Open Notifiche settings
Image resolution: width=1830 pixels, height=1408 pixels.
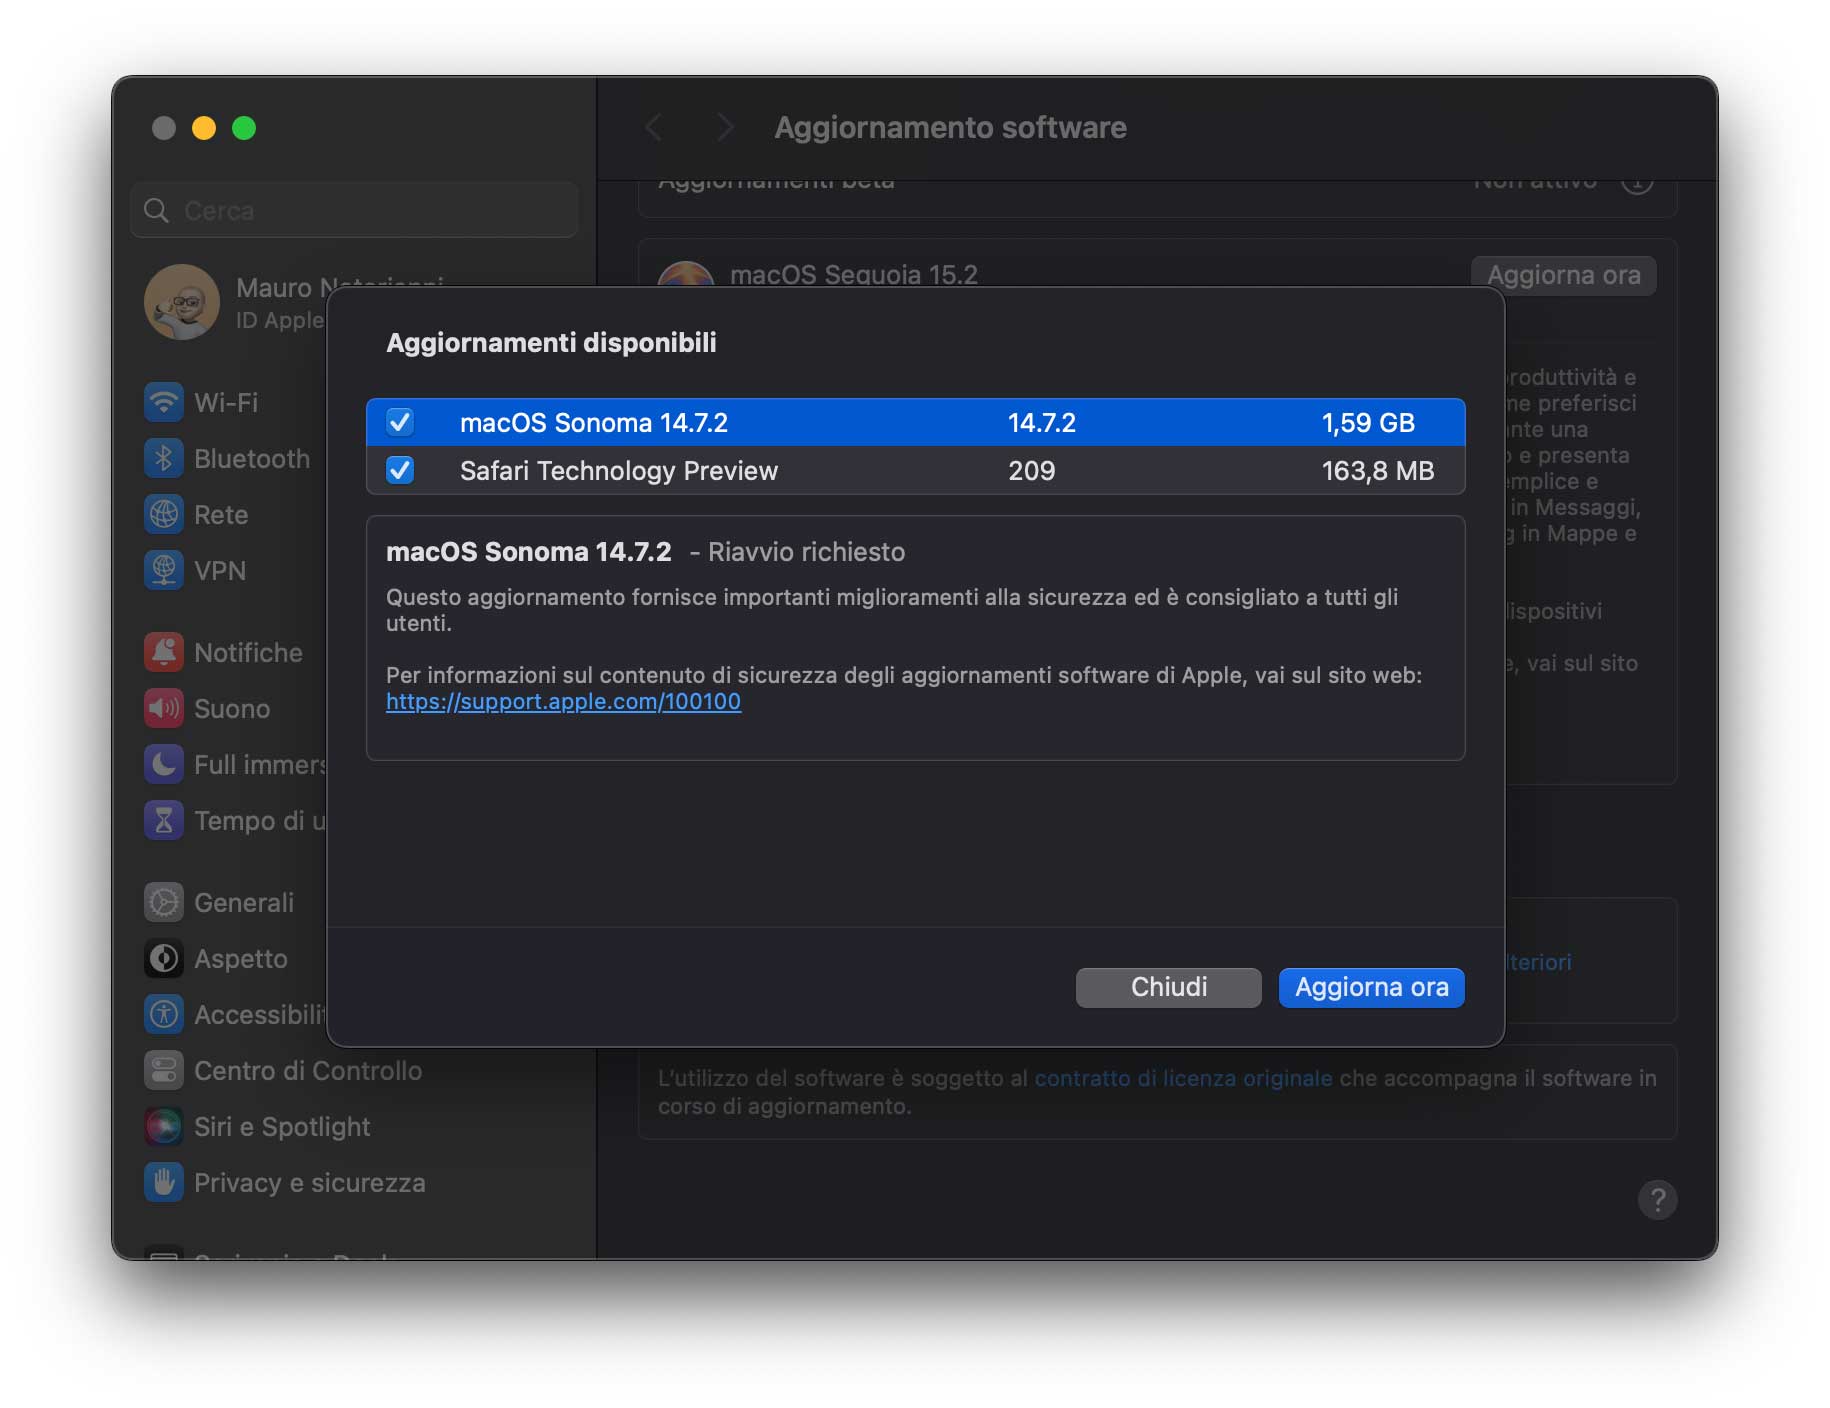pyautogui.click(x=248, y=652)
